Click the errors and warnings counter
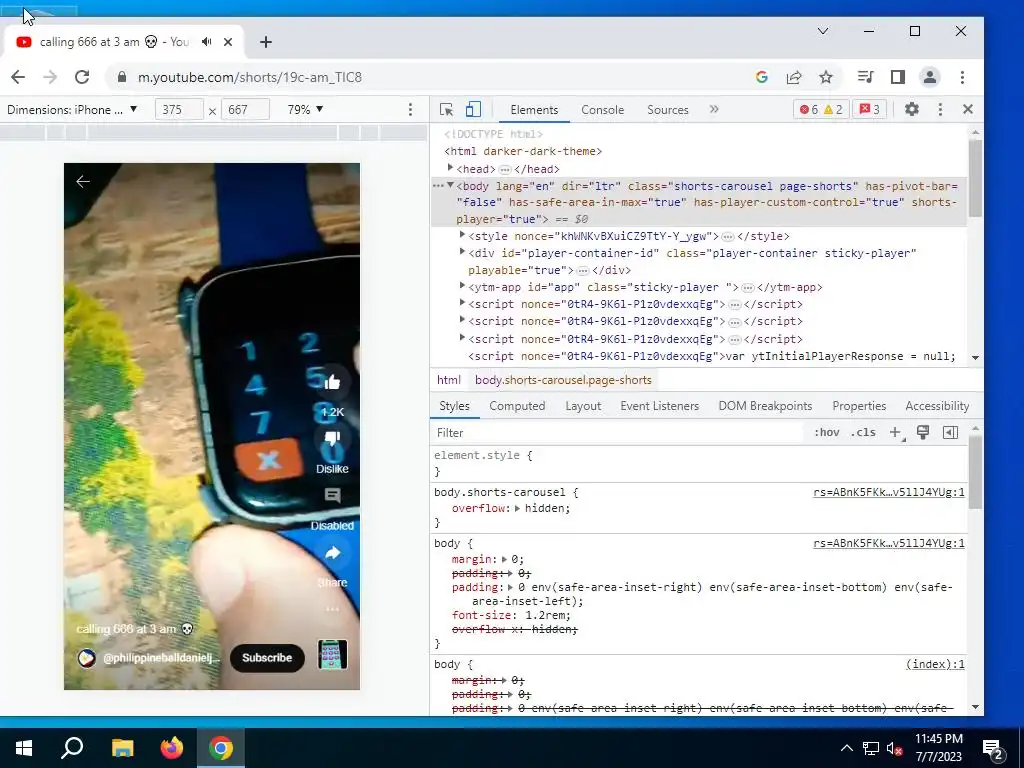 tap(822, 109)
